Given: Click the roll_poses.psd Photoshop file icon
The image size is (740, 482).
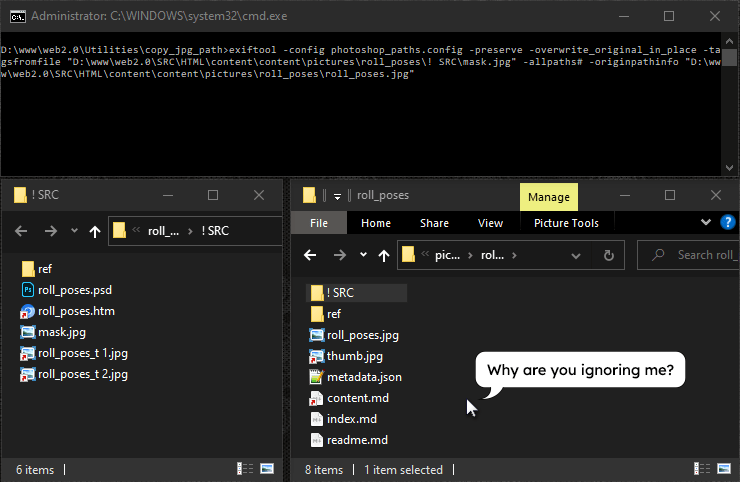Looking at the screenshot, I should (x=28, y=290).
